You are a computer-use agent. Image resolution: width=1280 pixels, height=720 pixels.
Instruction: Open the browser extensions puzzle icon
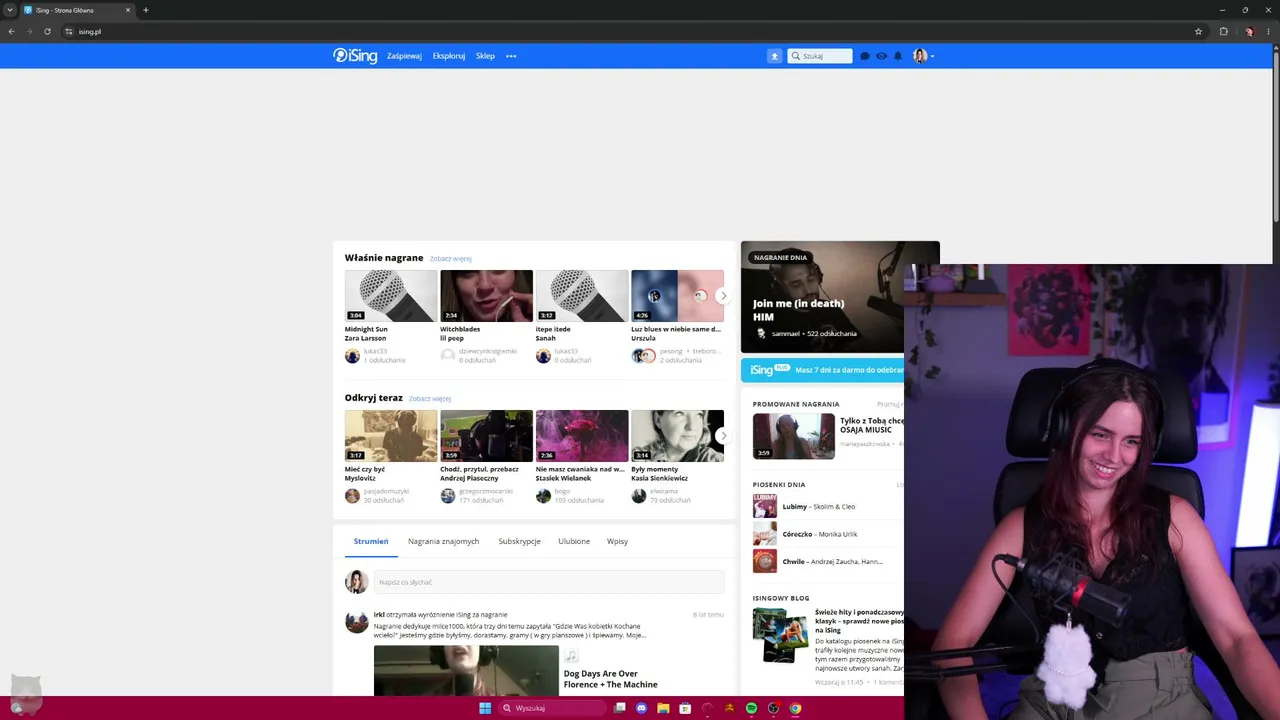pyautogui.click(x=1223, y=31)
